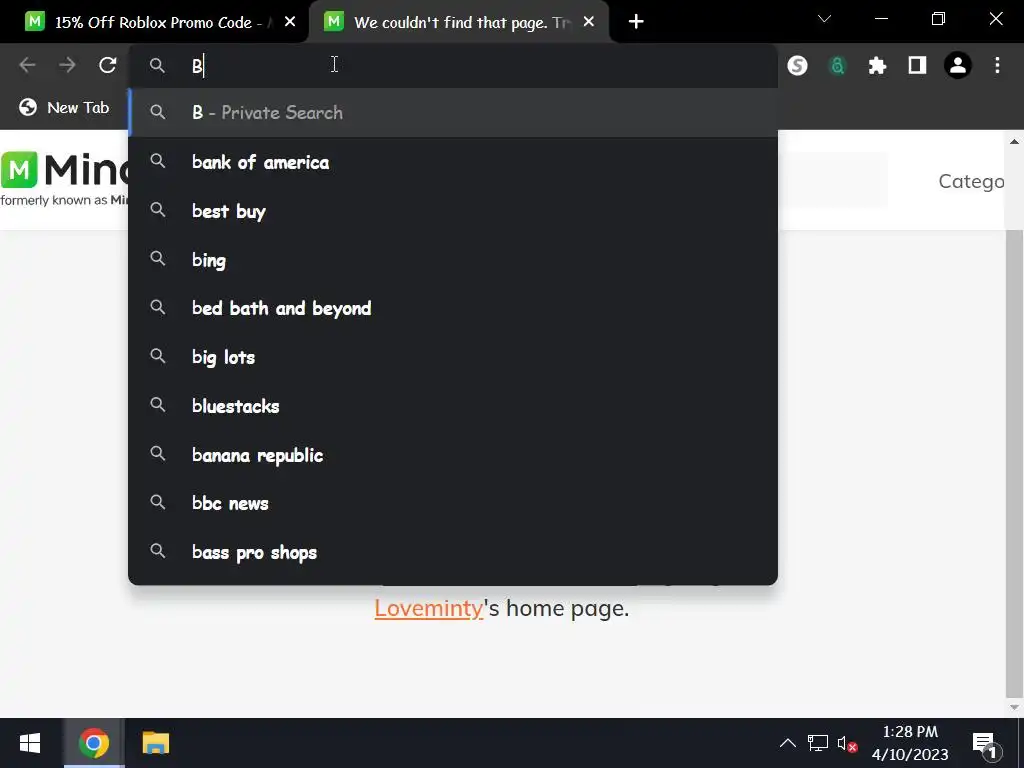Pick the bank of america suggestion
Screen dimensions: 1024x768
[453, 162]
